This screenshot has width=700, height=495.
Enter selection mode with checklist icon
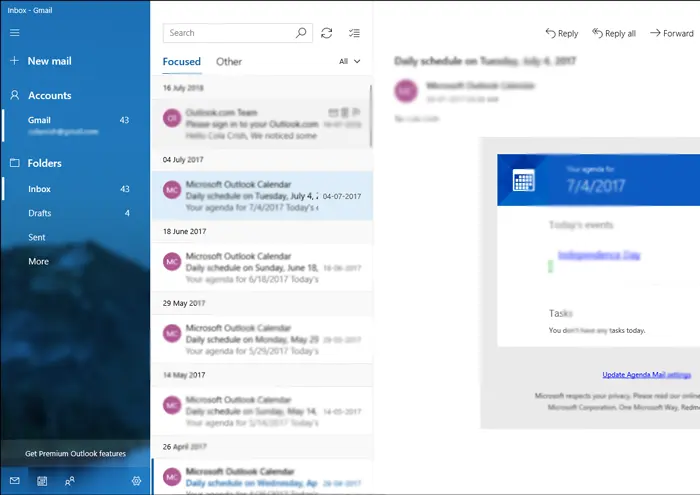pos(354,33)
